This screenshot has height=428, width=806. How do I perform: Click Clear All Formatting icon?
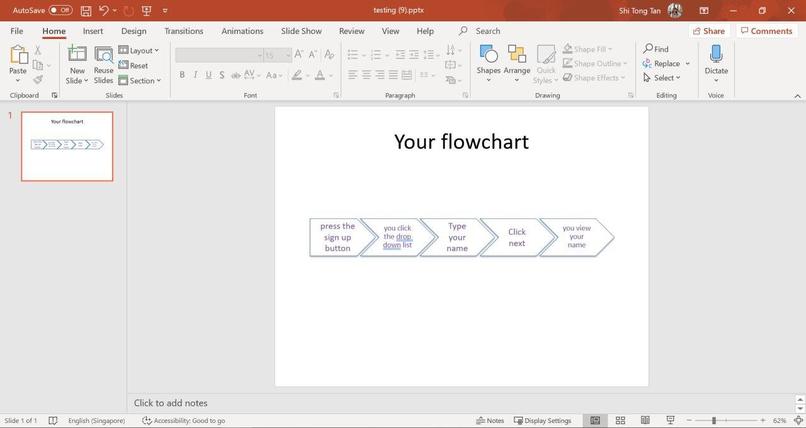[x=329, y=54]
